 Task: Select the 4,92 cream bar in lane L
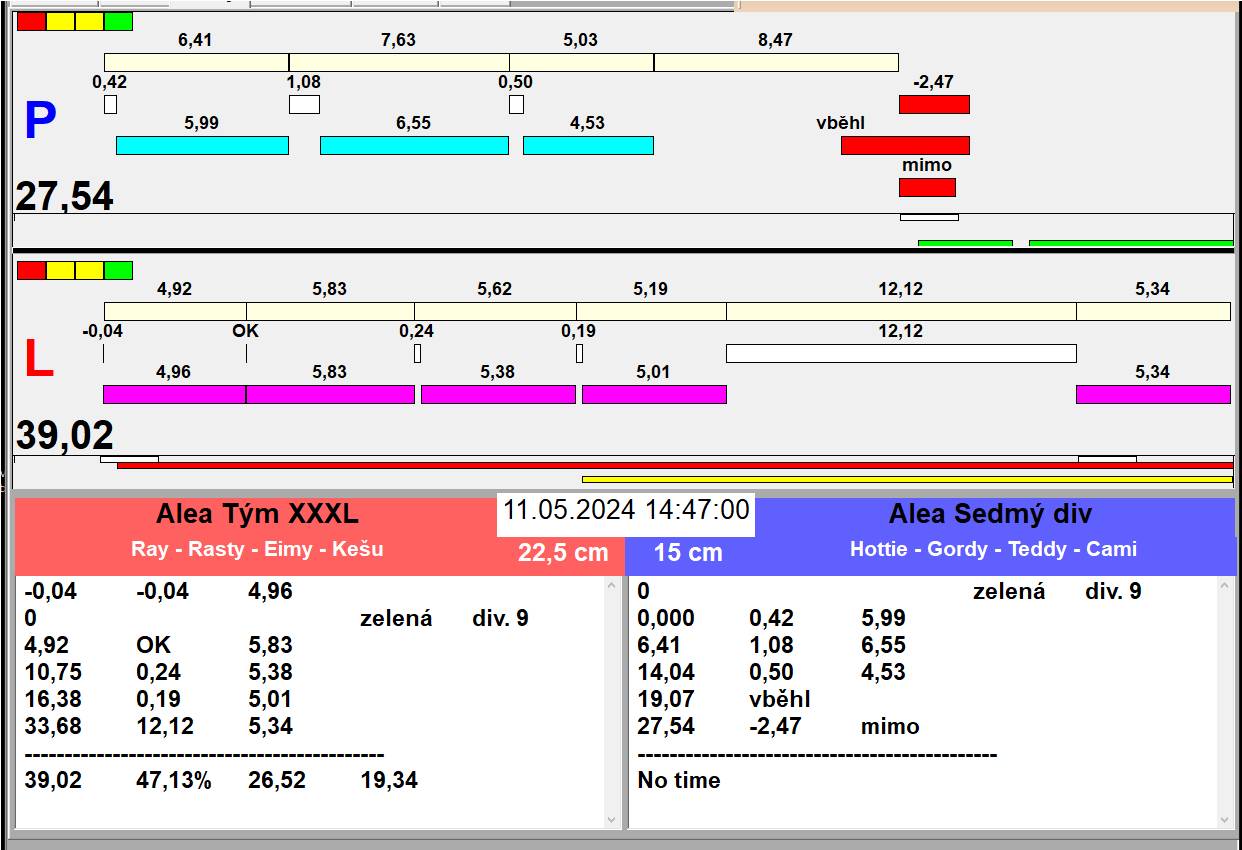click(x=175, y=311)
